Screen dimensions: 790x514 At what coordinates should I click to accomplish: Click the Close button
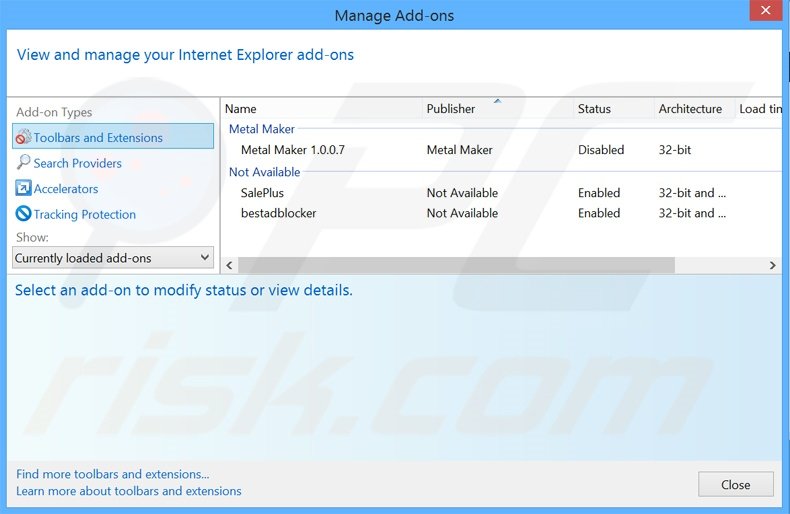click(736, 484)
